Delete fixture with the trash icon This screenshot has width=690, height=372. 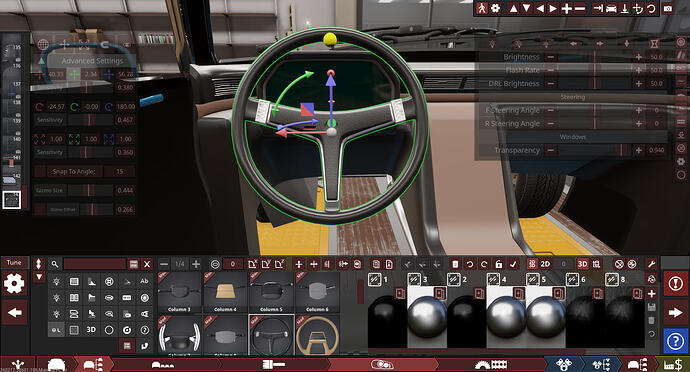[x=455, y=264]
